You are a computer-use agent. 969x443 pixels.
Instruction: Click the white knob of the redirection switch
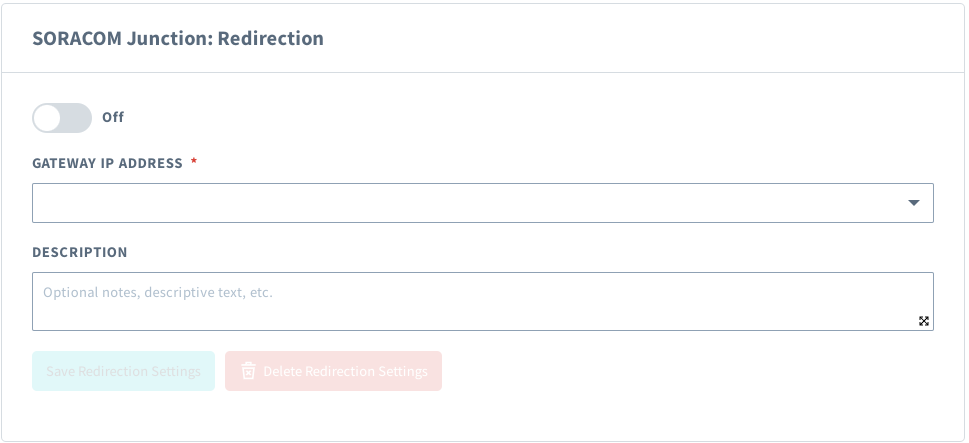pos(48,118)
